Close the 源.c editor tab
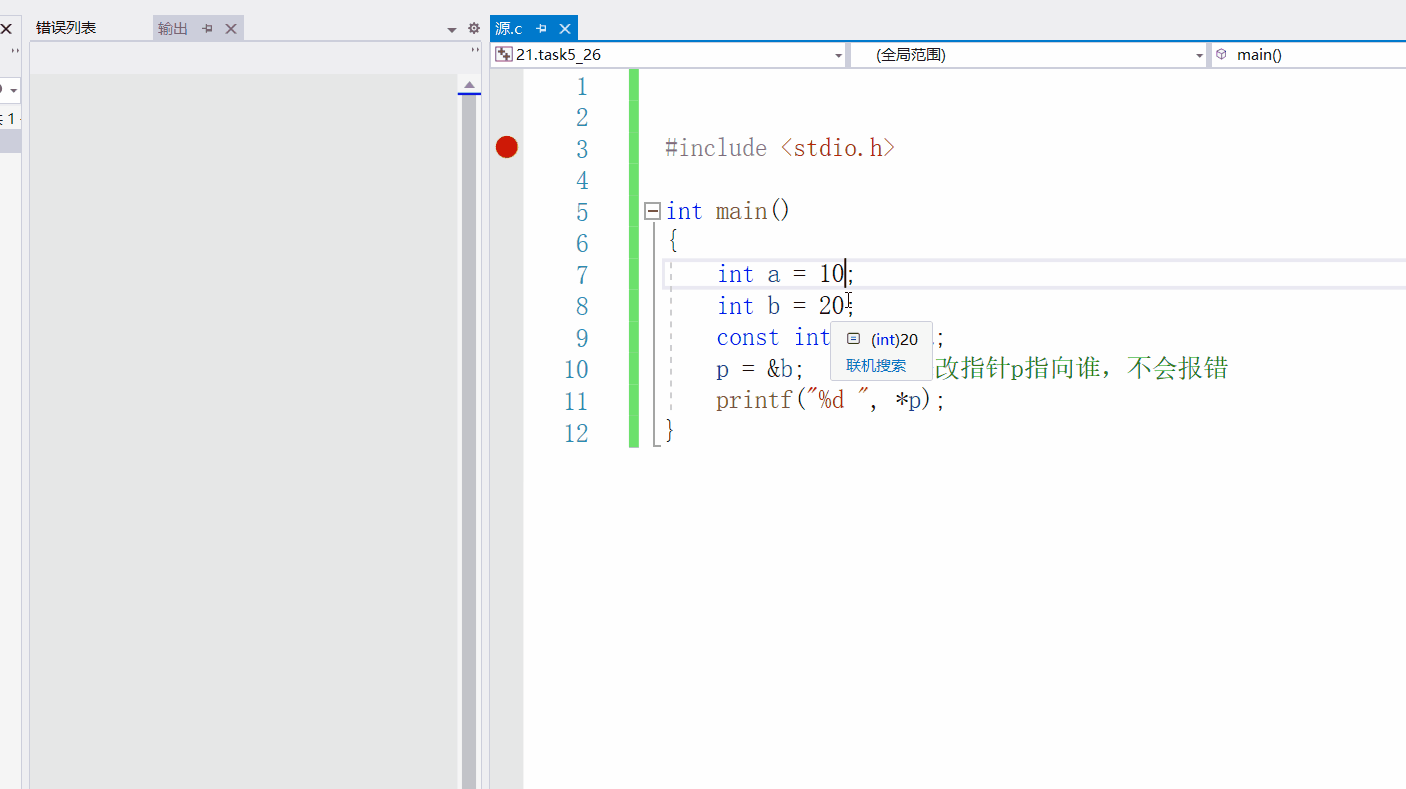The image size is (1406, 789). [565, 29]
